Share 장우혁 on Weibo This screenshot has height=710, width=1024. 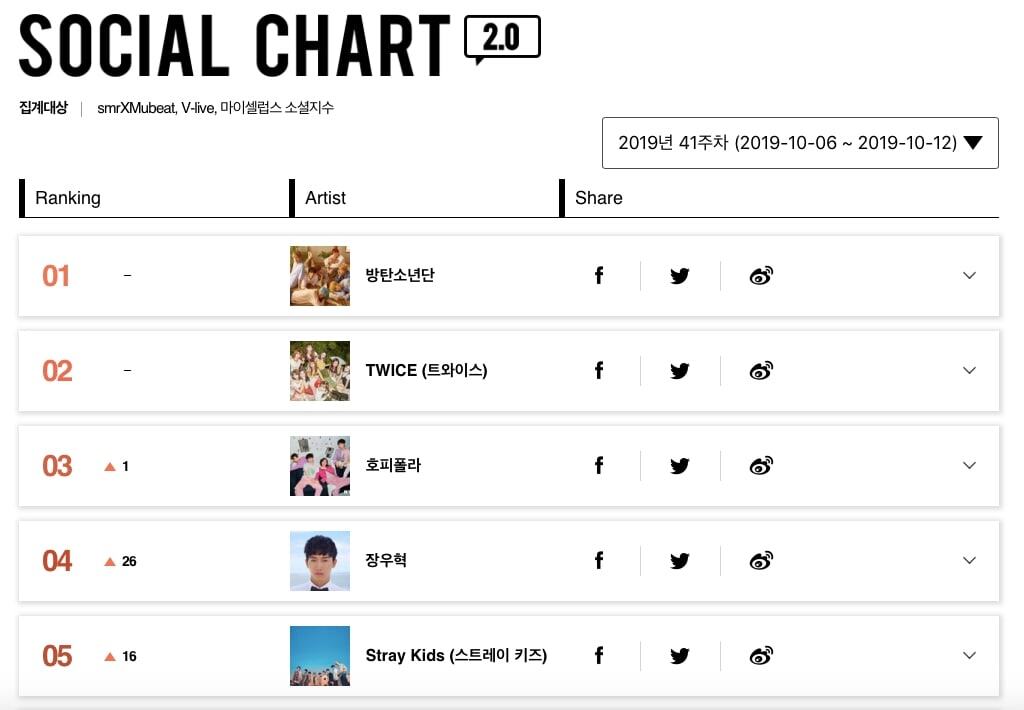point(761,561)
